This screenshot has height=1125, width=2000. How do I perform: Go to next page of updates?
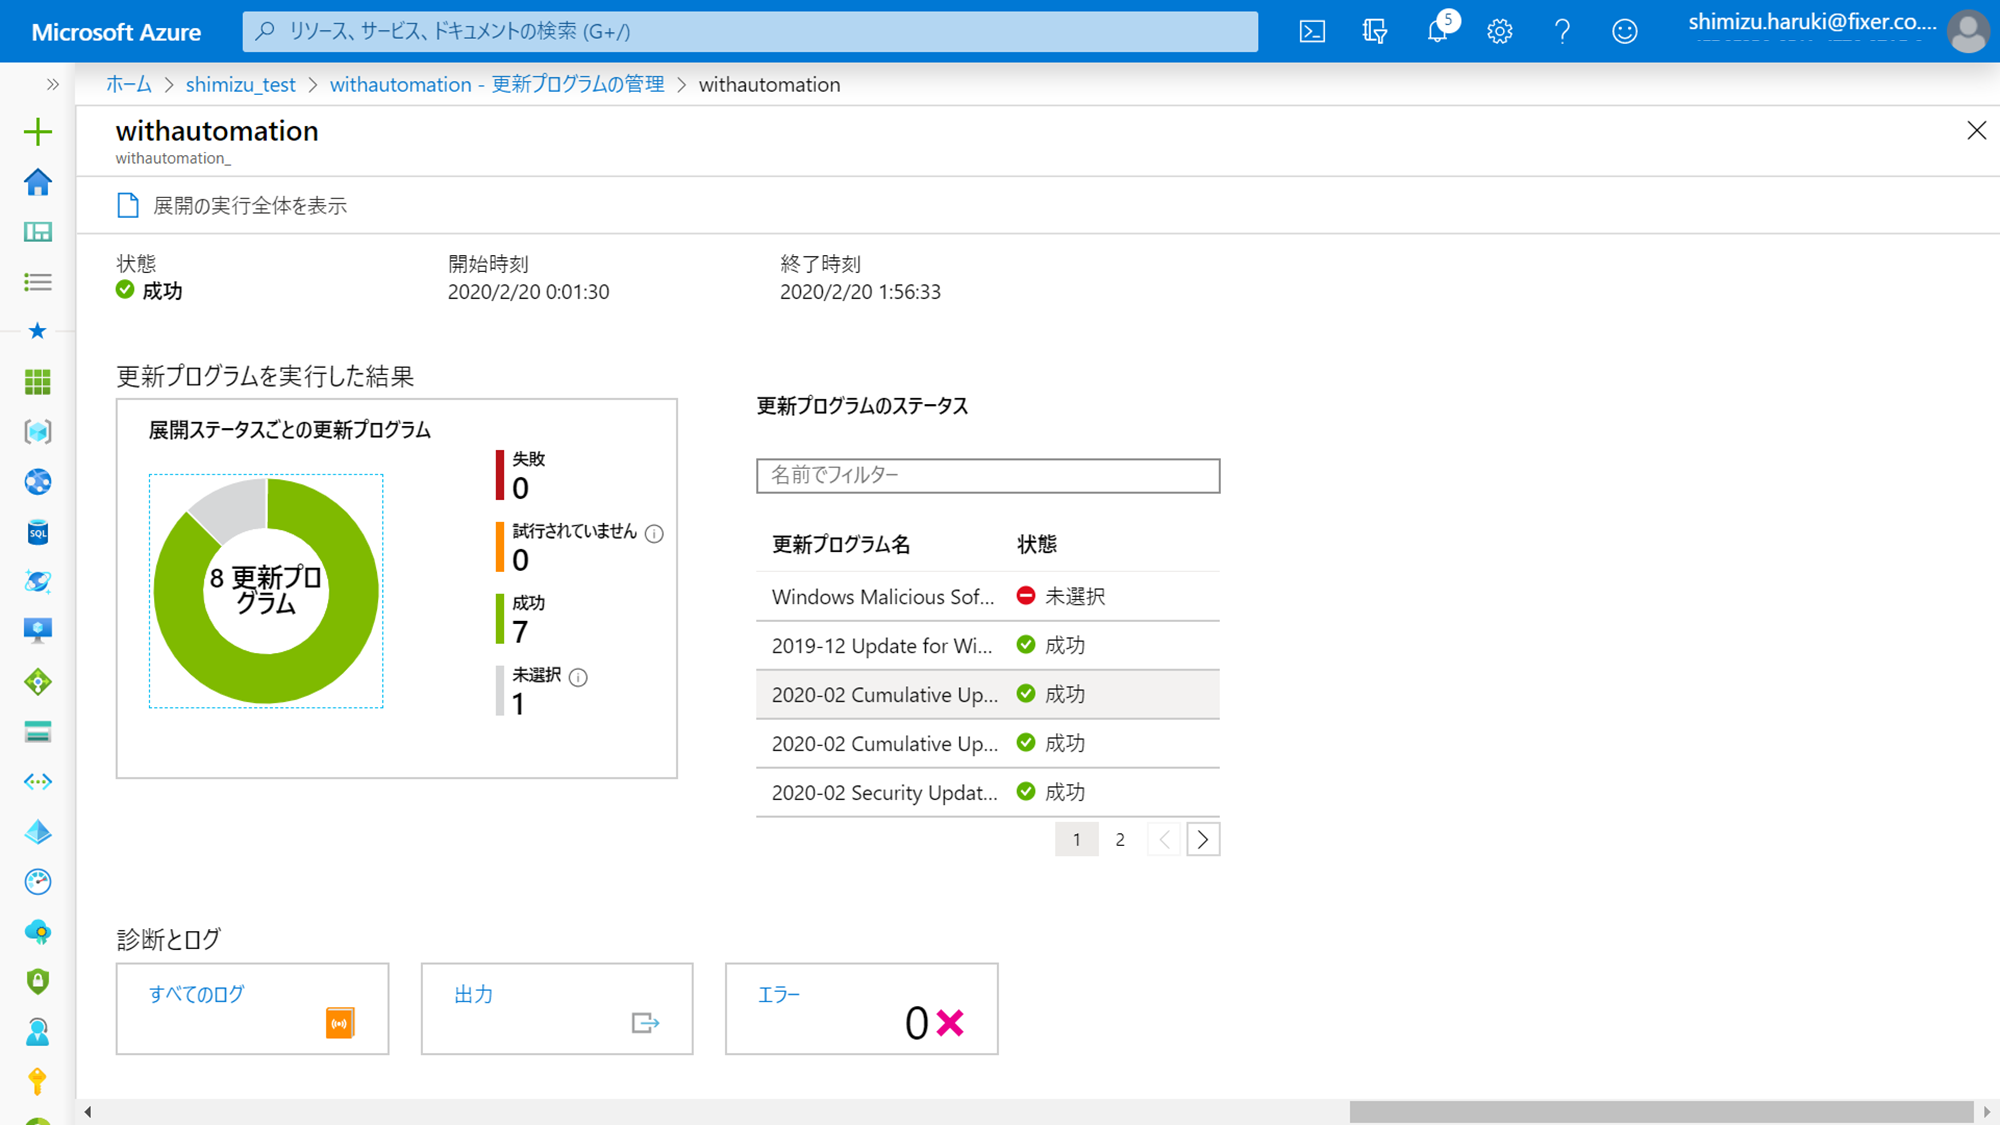point(1203,840)
